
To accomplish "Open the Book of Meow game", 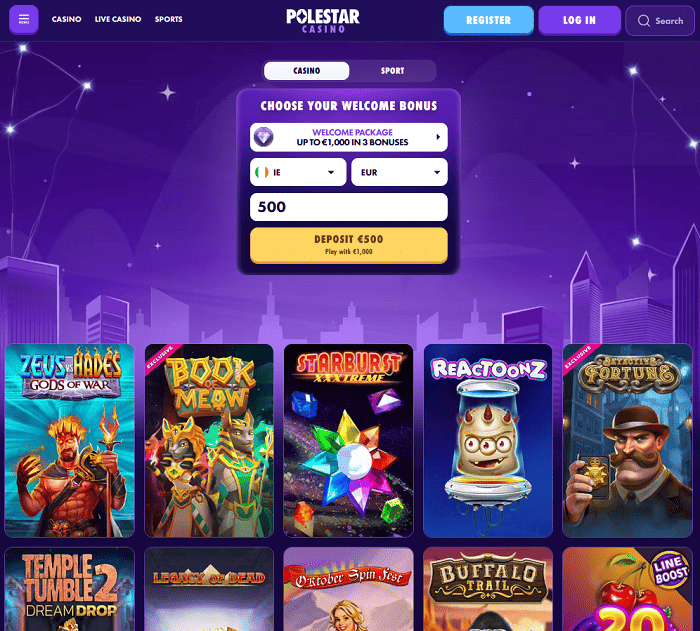I will [209, 440].
